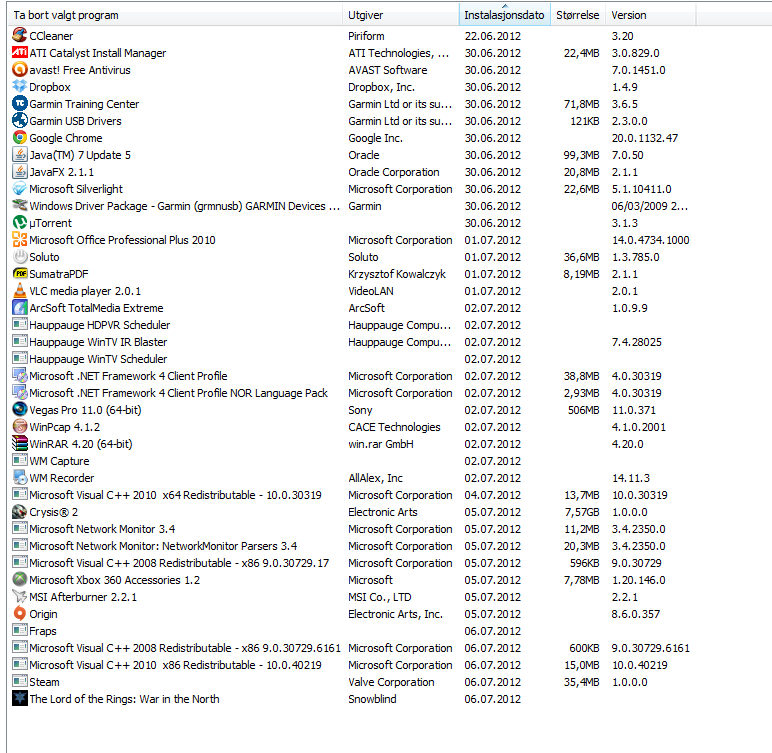772x753 pixels.
Task: Click the Vegas Pro 11.0 icon
Action: click(20, 409)
